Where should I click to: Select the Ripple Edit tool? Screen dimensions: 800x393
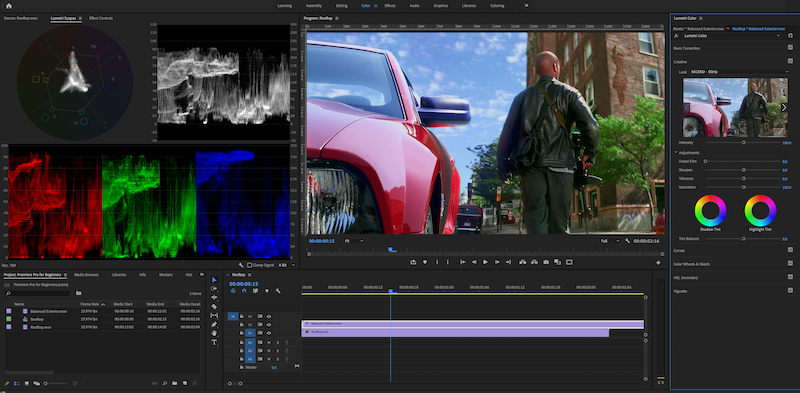click(x=214, y=298)
